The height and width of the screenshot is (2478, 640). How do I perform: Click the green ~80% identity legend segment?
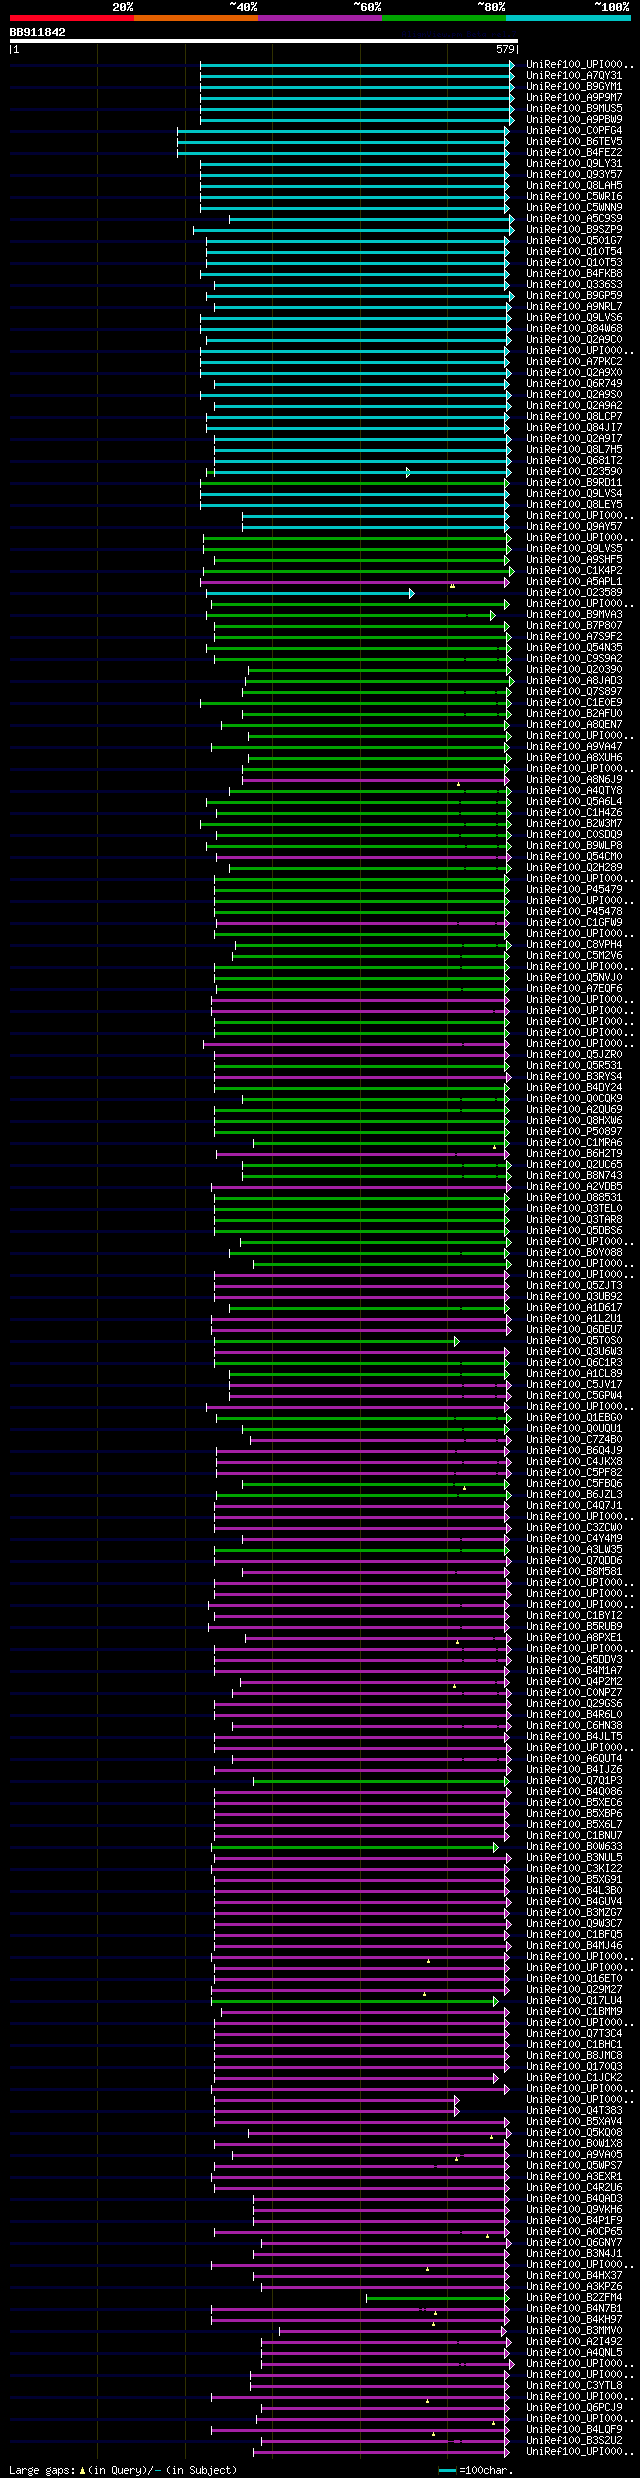pos(444,18)
